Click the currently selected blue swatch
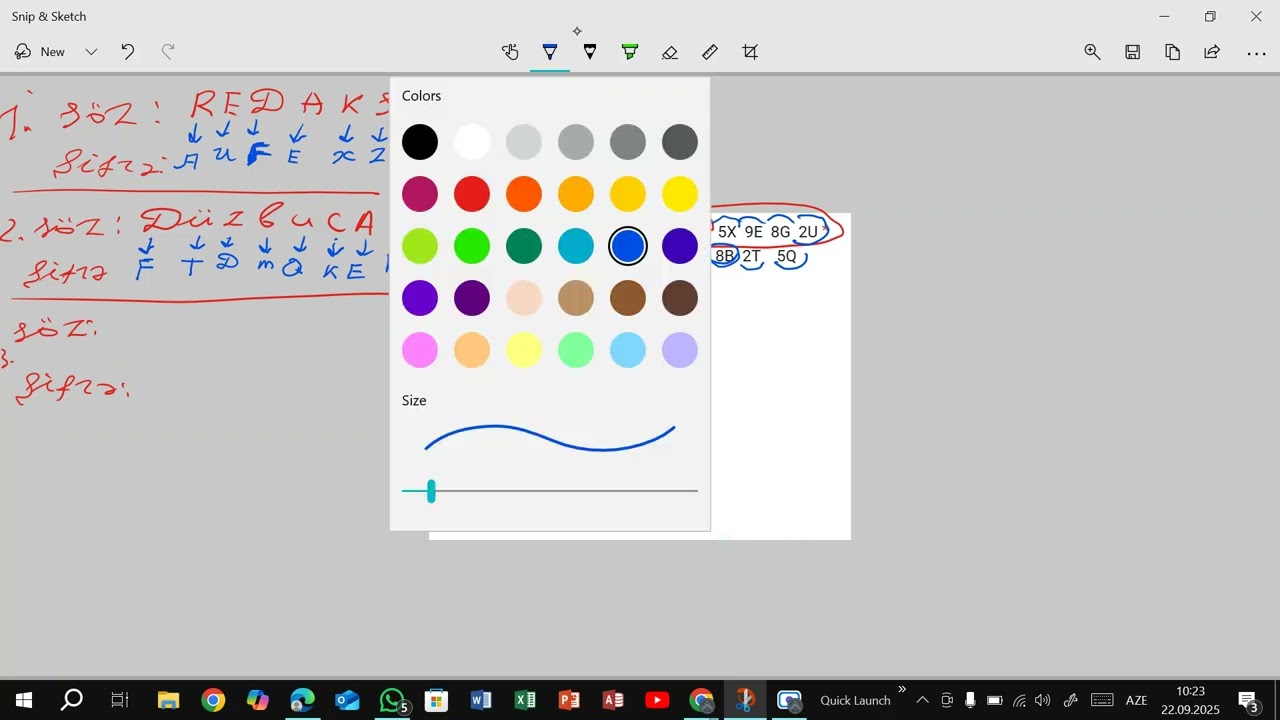Screen dimensions: 1280x720 (628, 246)
